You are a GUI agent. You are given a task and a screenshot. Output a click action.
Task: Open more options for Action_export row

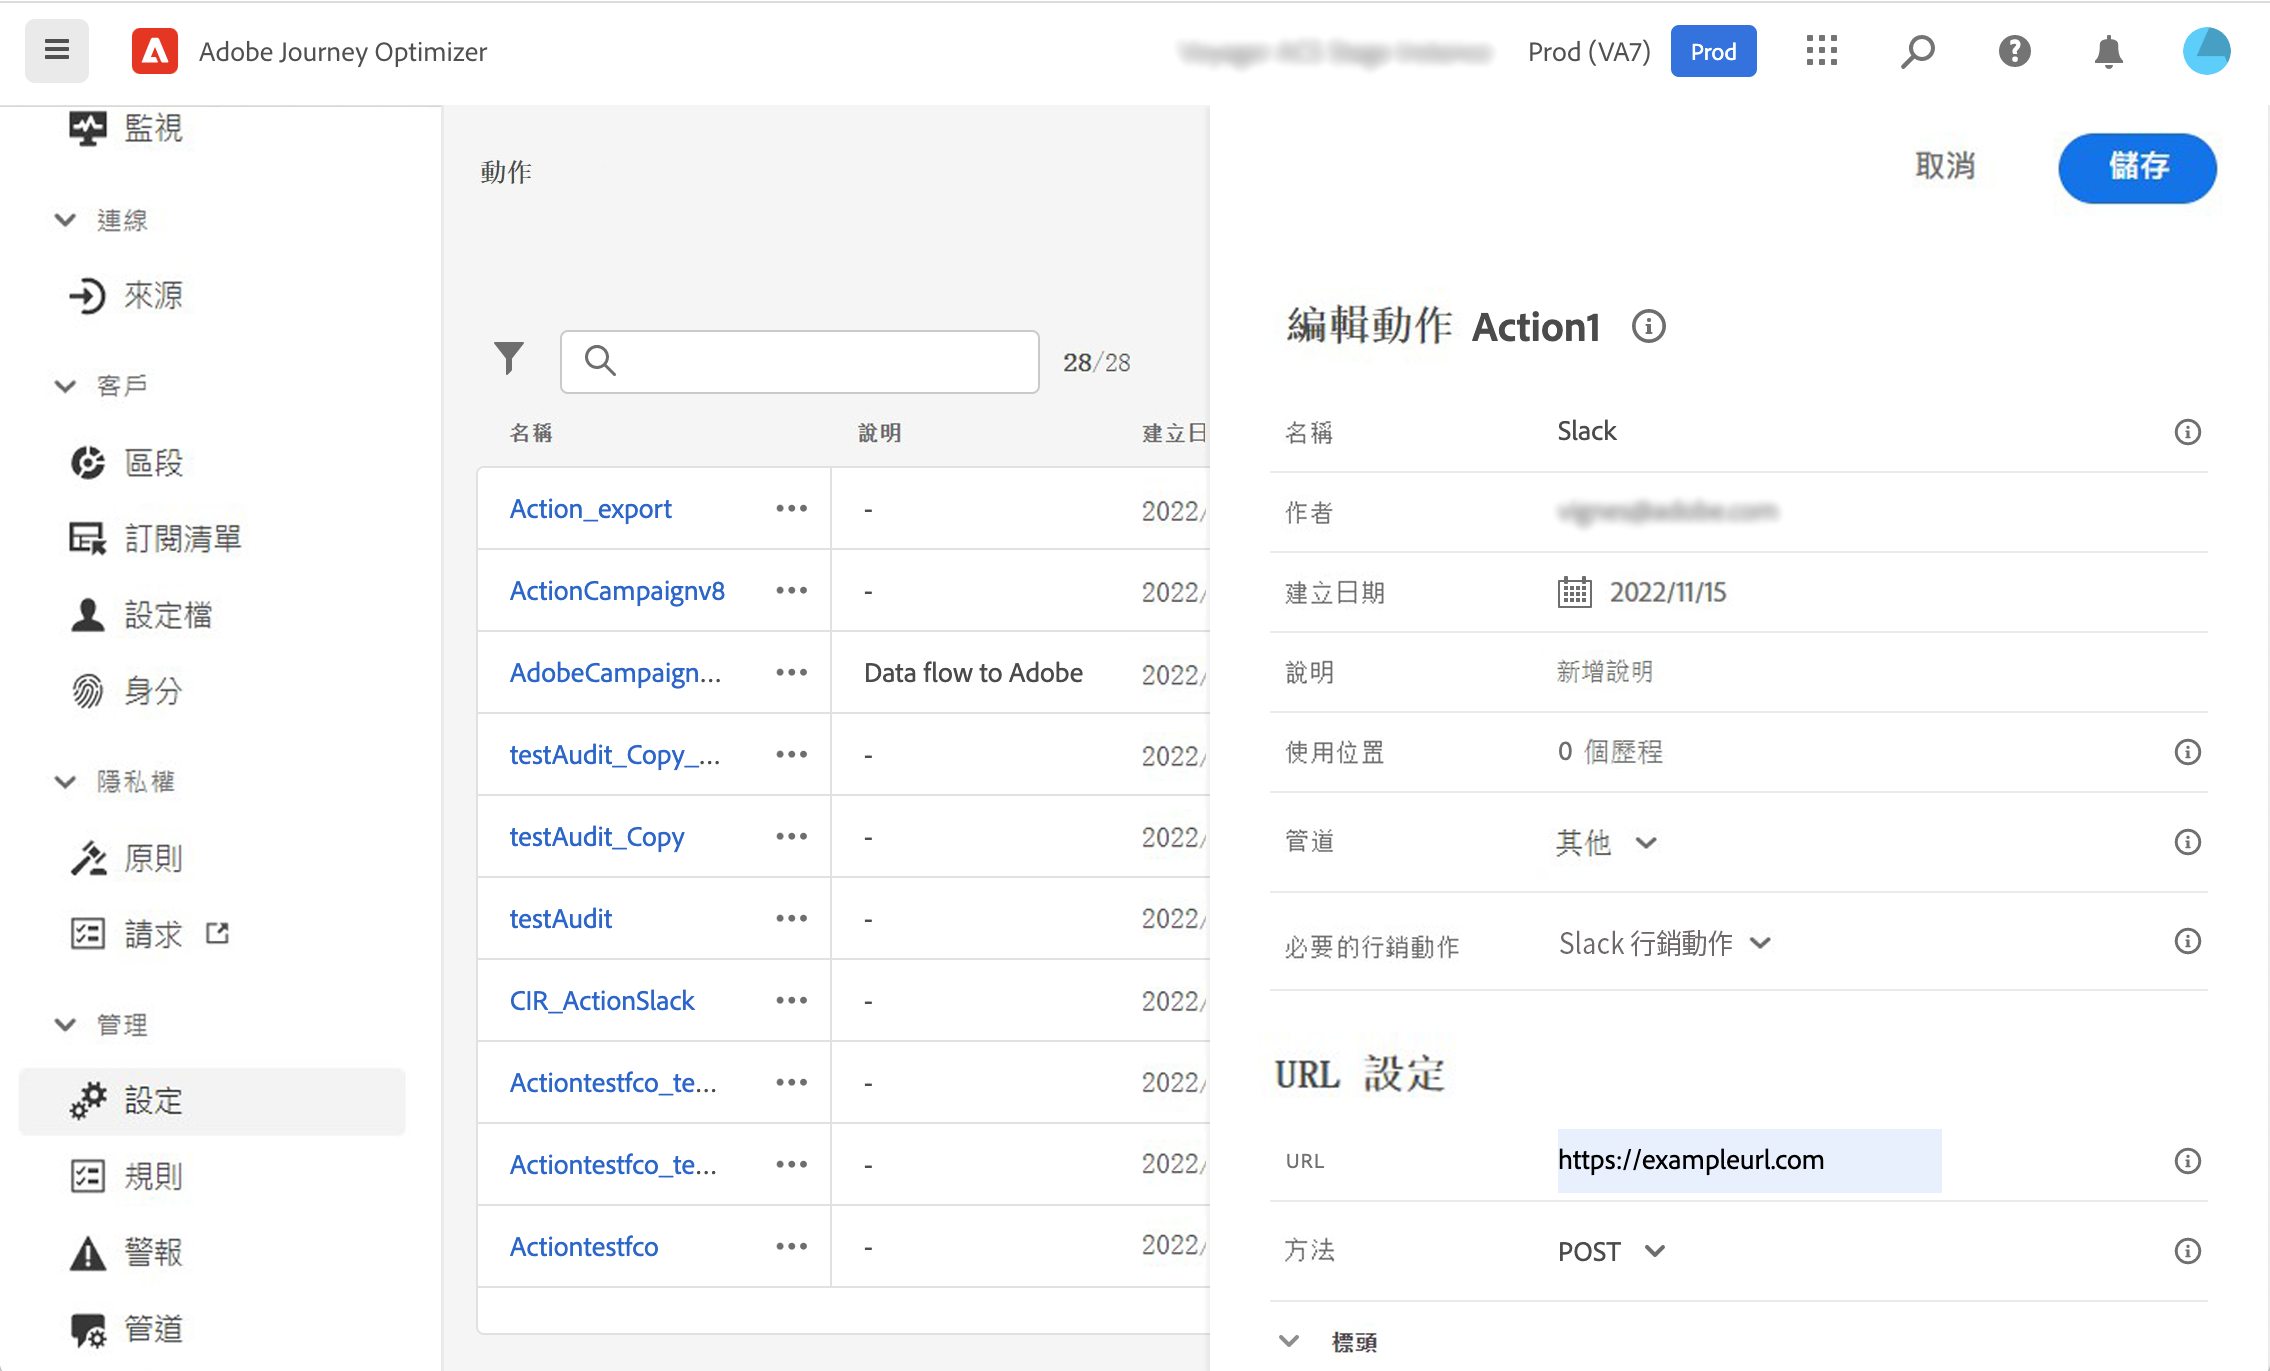[791, 509]
